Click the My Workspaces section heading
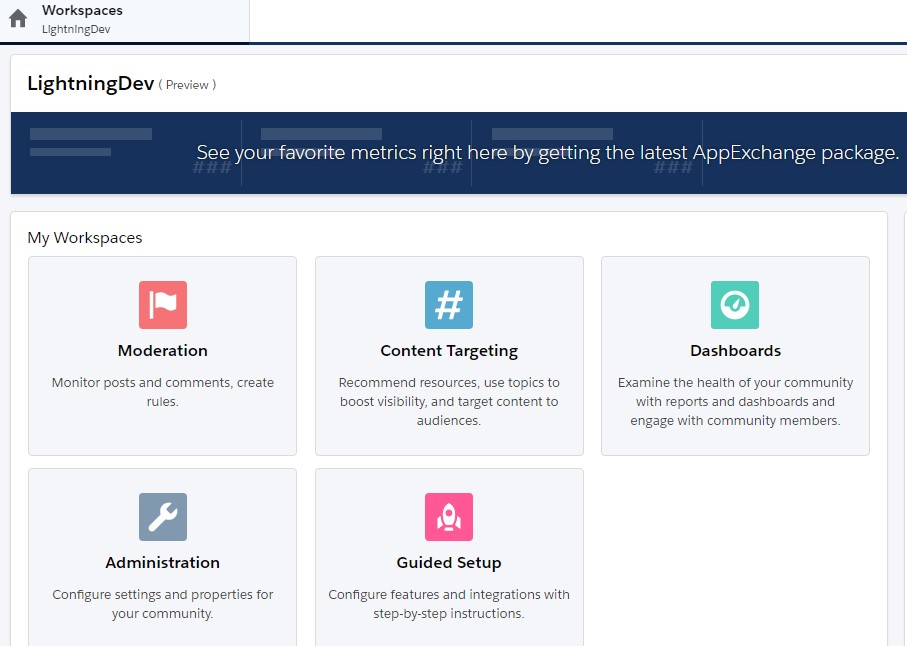 click(x=85, y=238)
